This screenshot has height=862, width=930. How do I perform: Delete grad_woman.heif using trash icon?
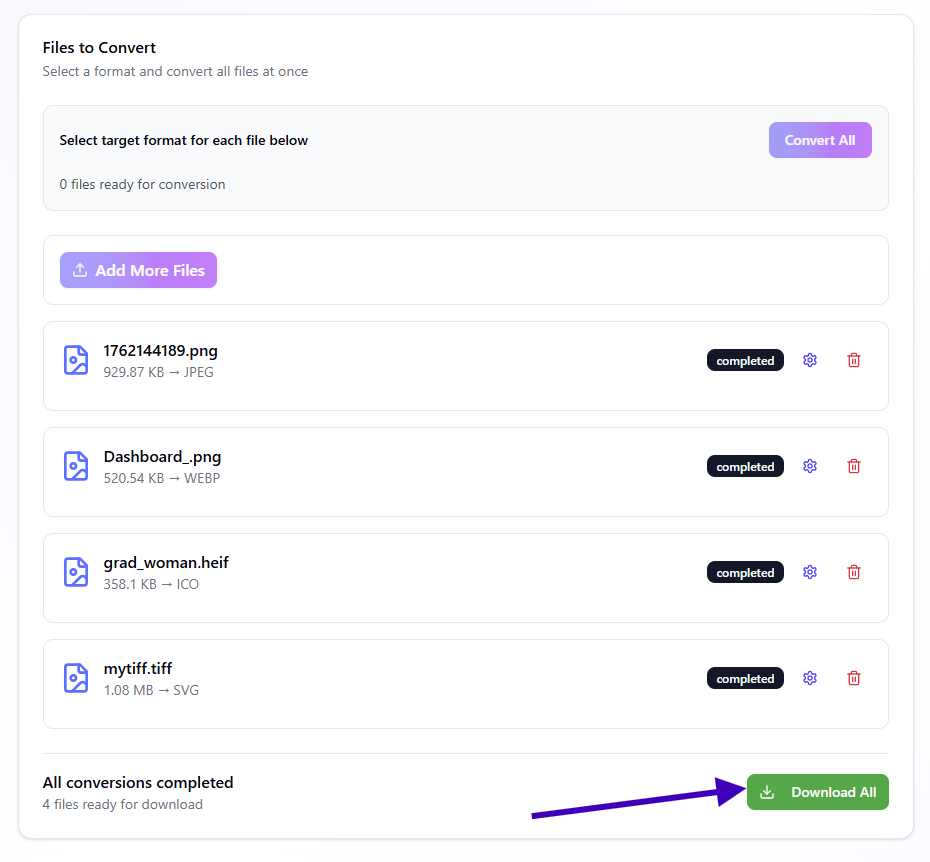854,572
